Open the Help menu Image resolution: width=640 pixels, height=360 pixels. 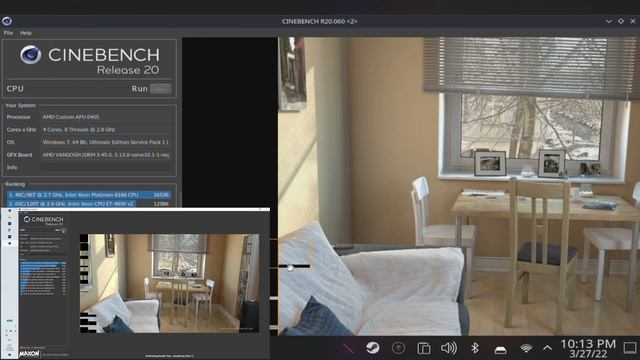26,33
